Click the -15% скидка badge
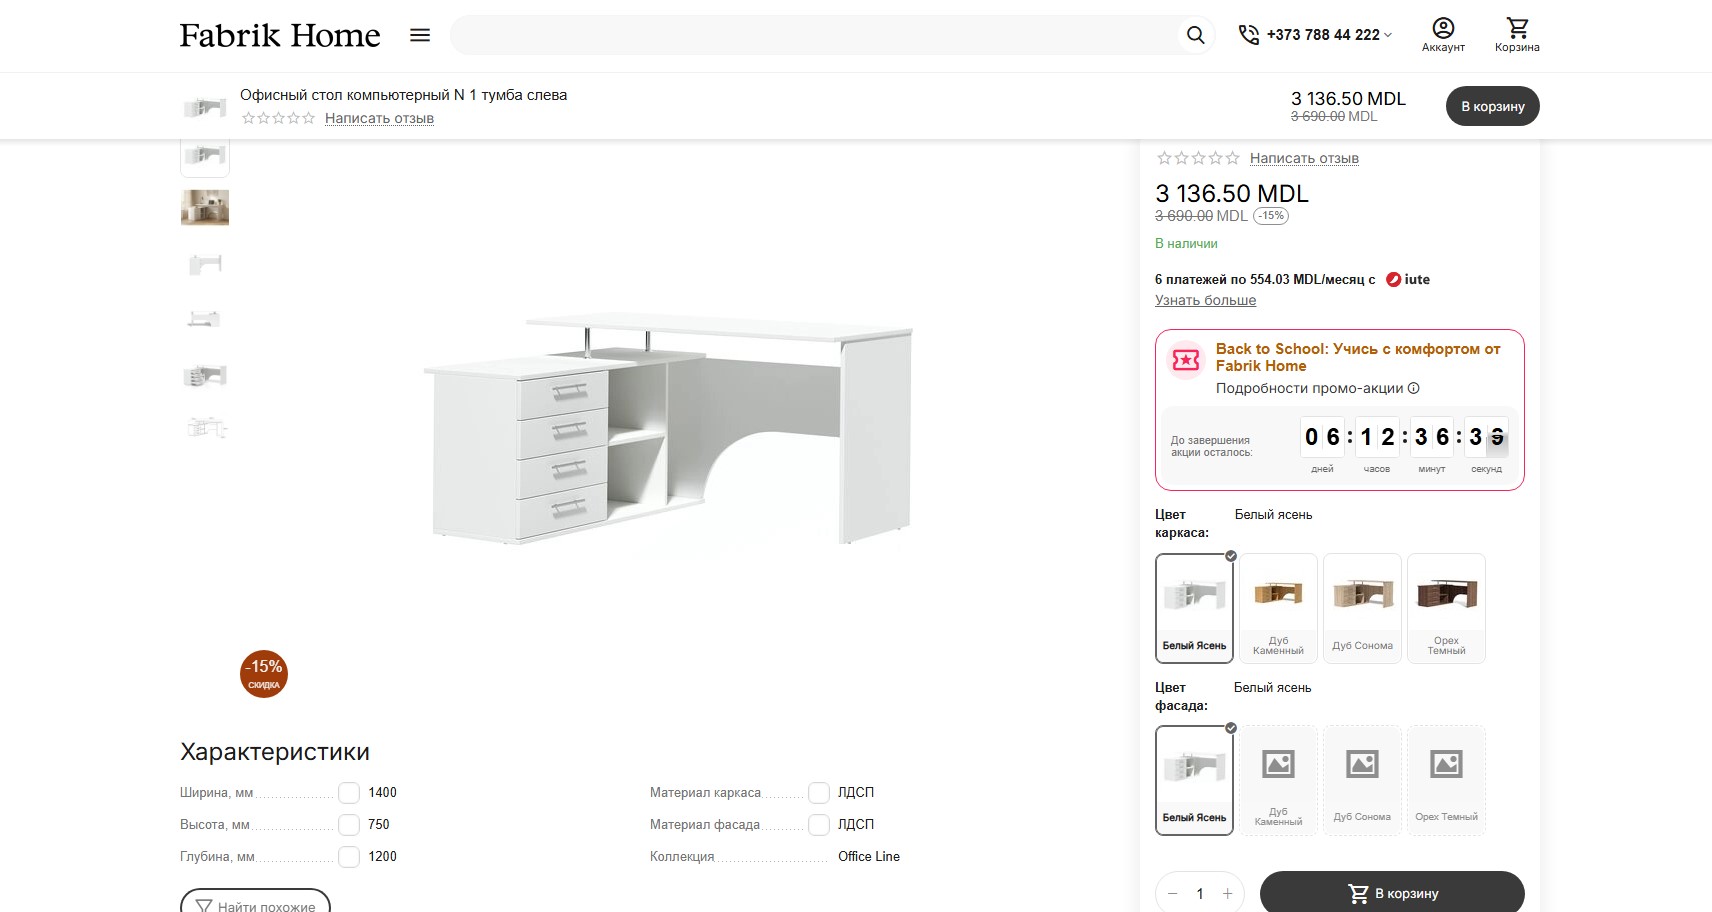This screenshot has width=1712, height=912. click(264, 674)
